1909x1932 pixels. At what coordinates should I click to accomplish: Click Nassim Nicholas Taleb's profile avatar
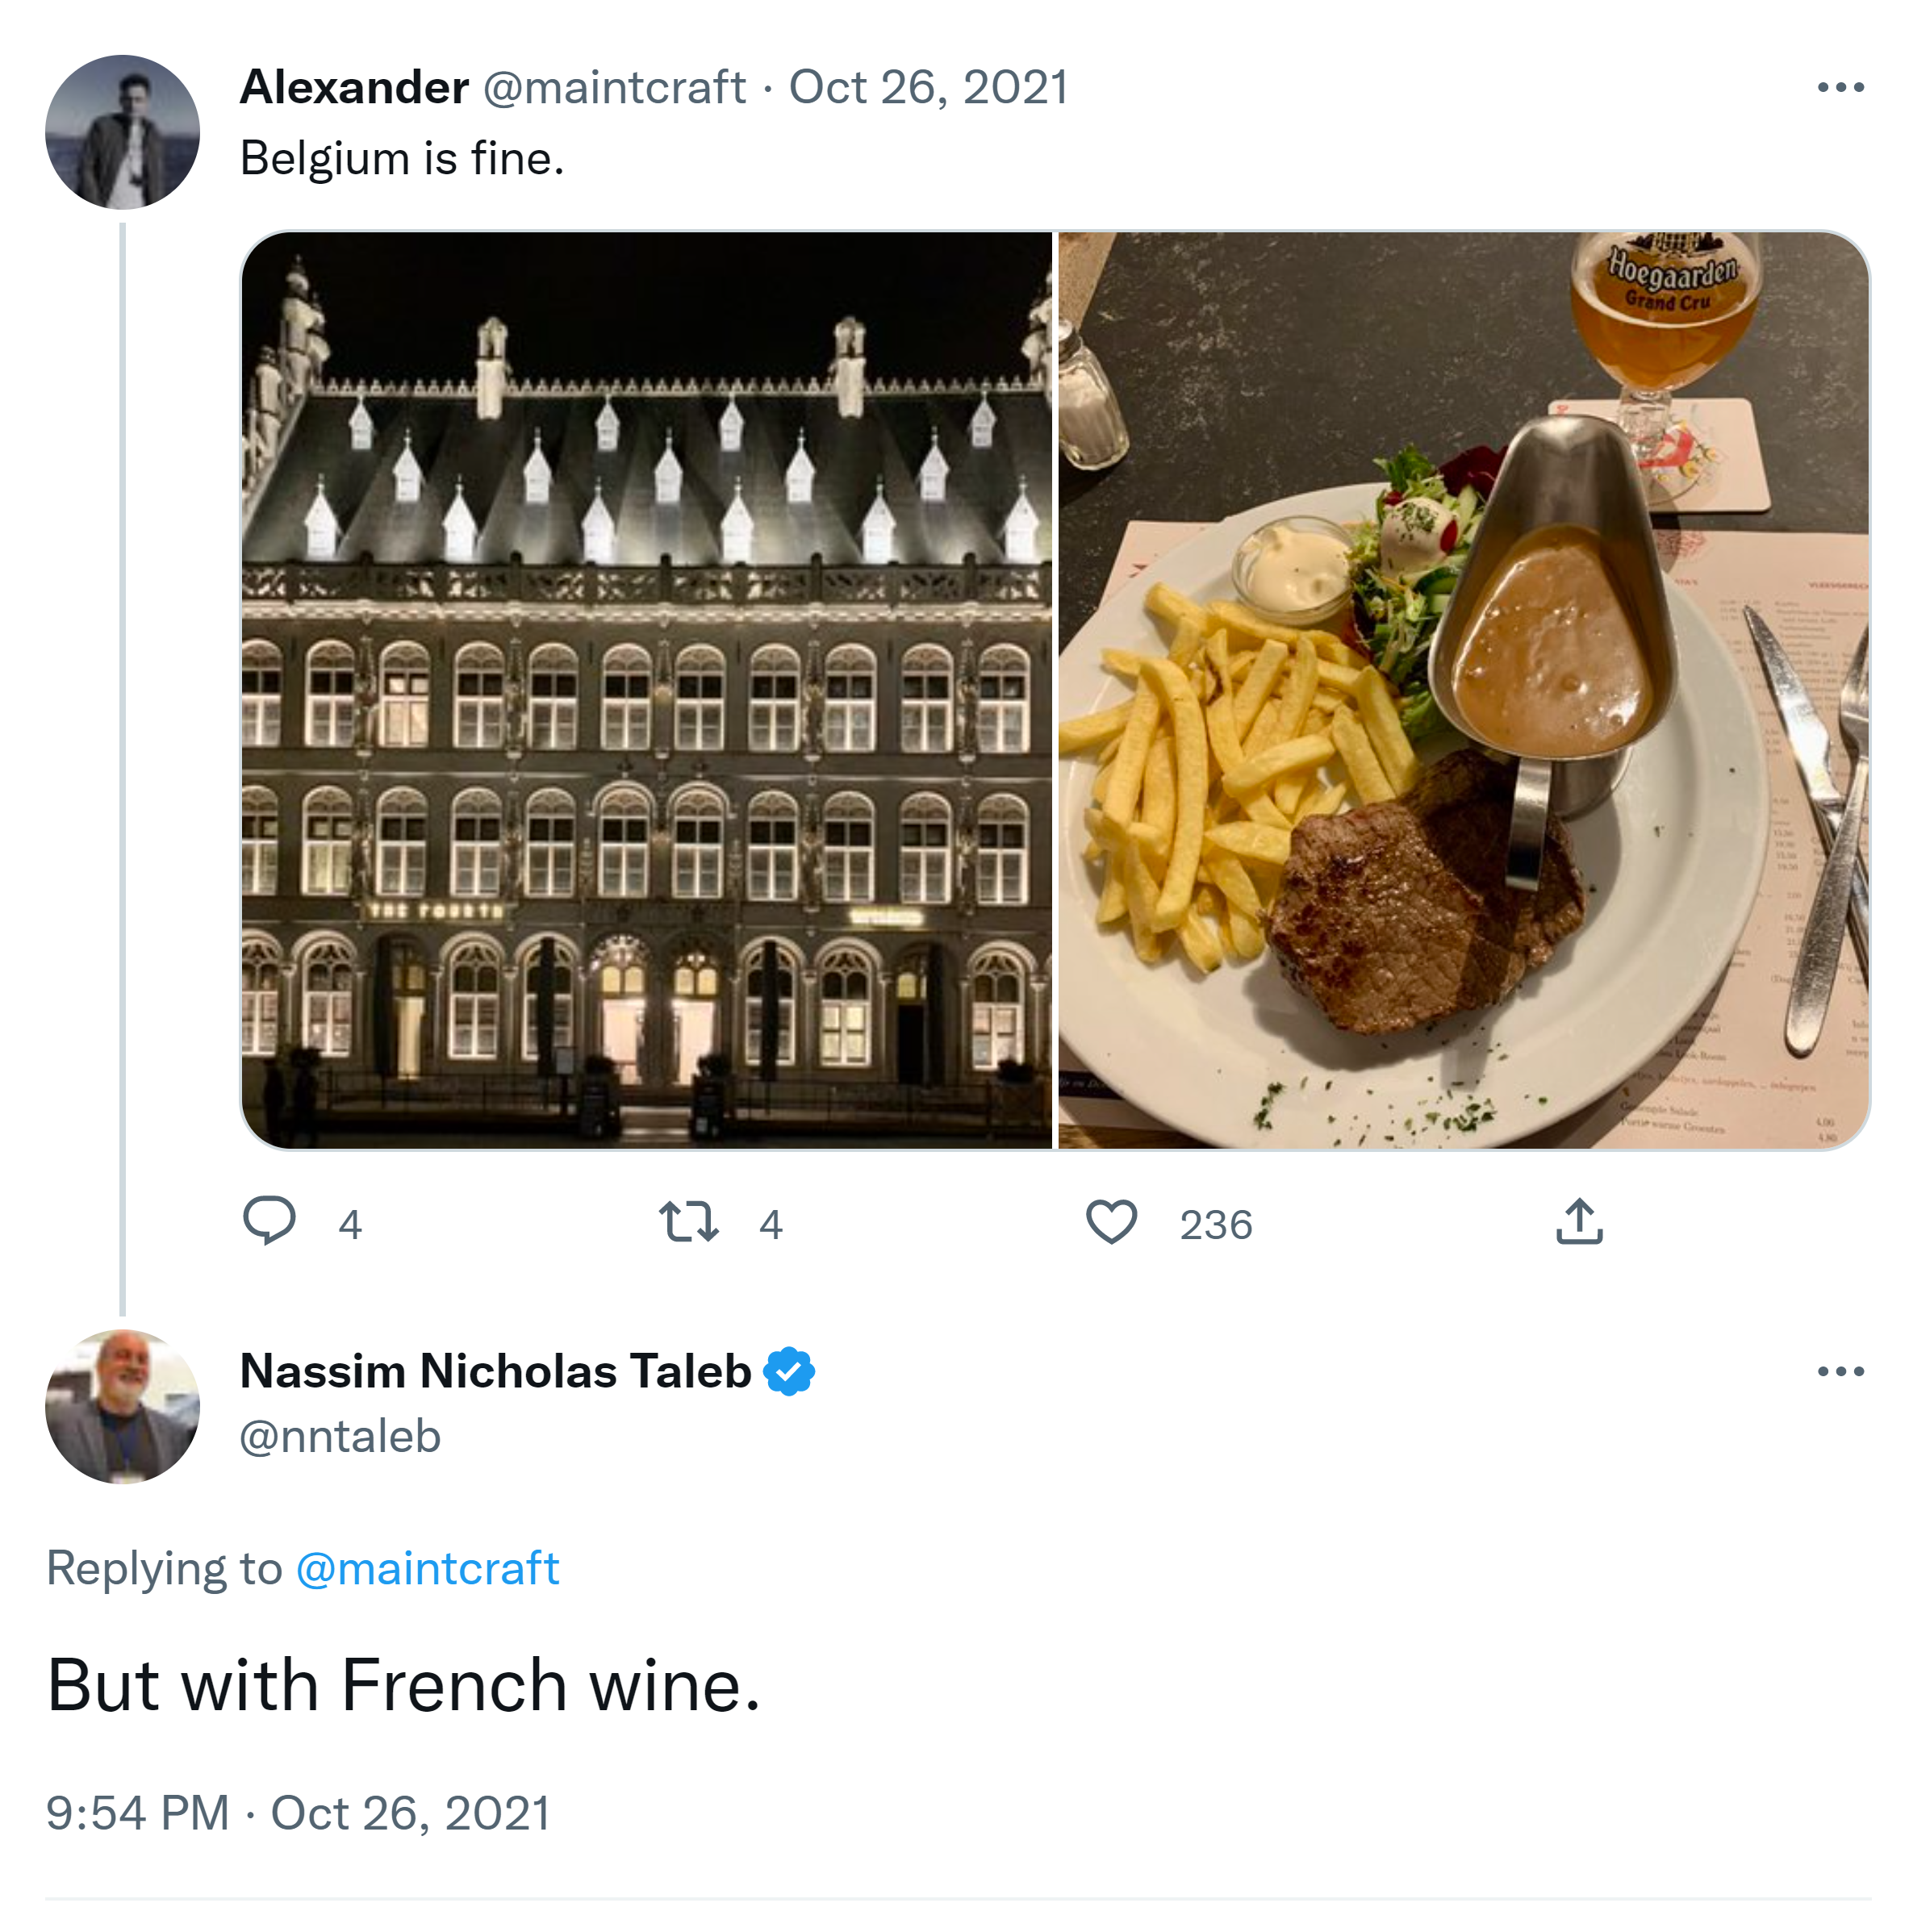pos(123,1406)
